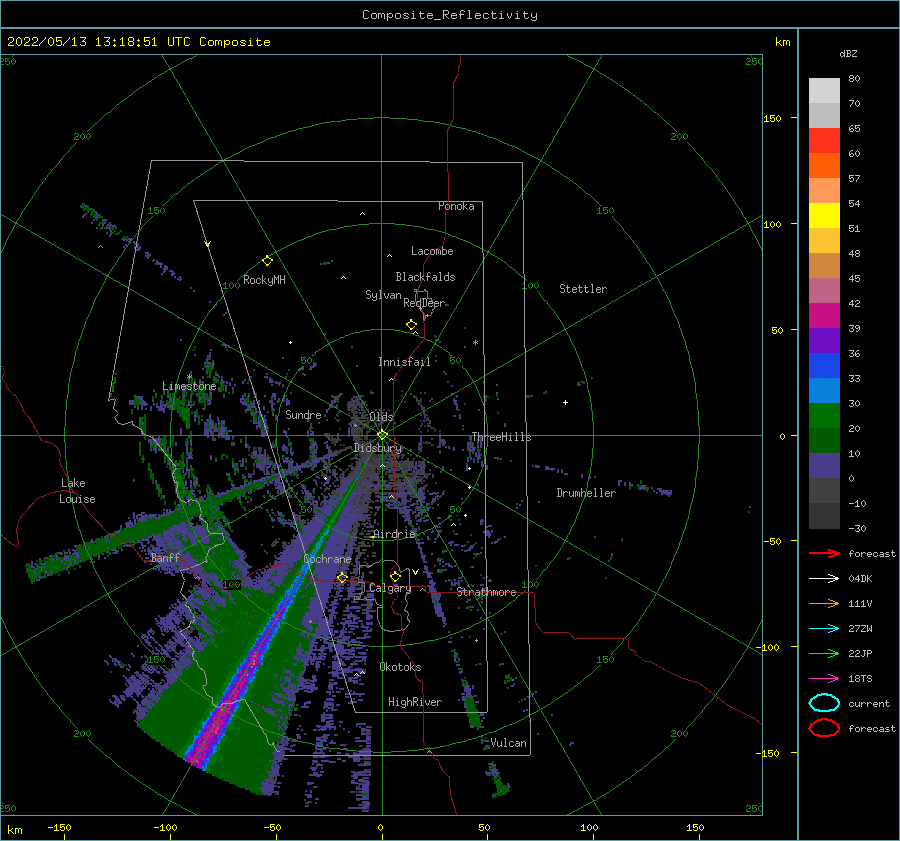900x841 pixels.
Task: Select the Drumheller label
Action: 586,493
